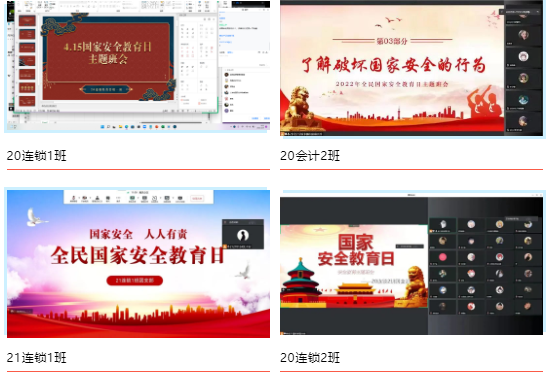Image resolution: width=551 pixels, height=374 pixels.
Task: Open the 20会计2班 slide image
Action: [411, 68]
